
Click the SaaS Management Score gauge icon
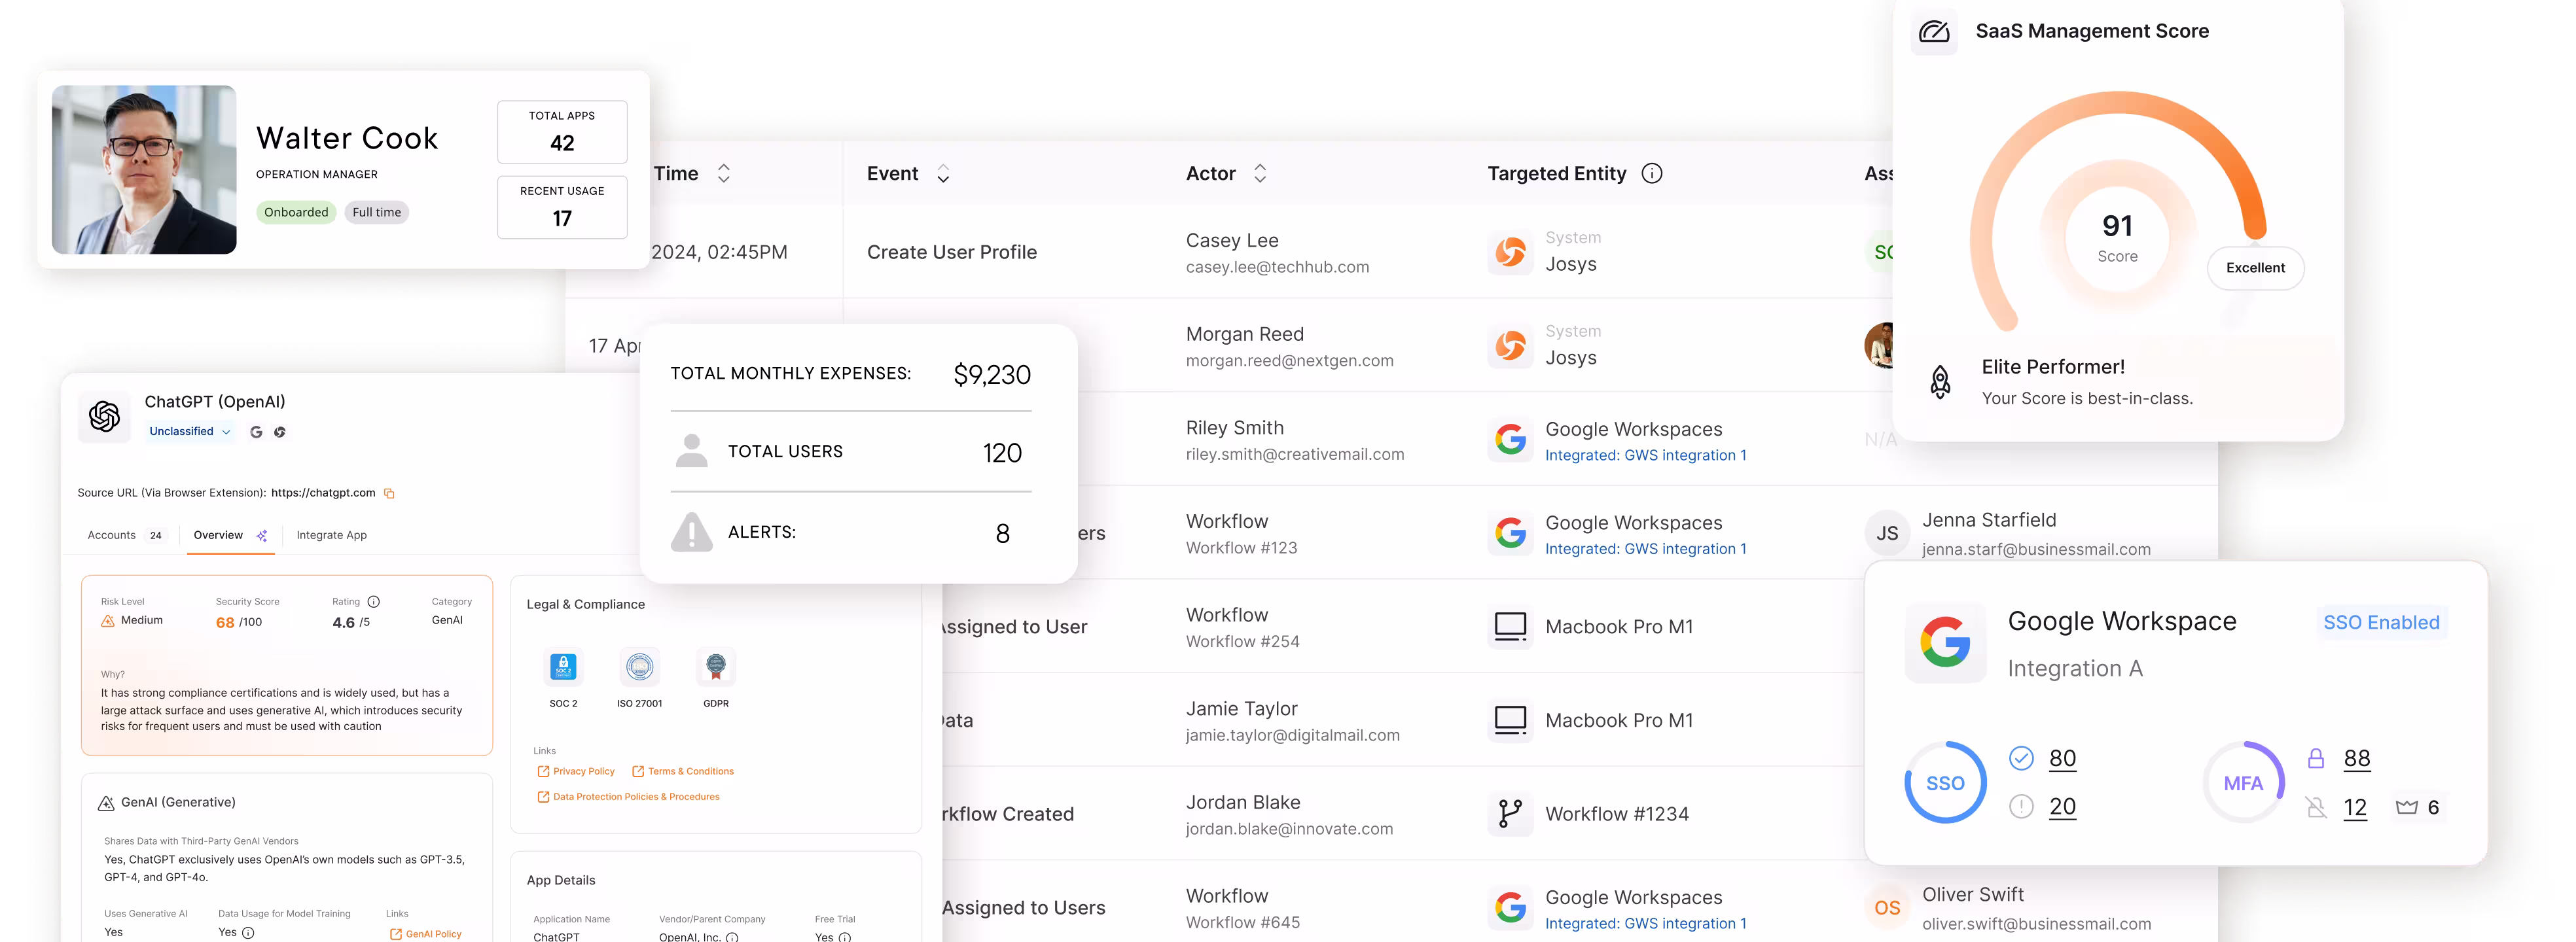point(1934,31)
